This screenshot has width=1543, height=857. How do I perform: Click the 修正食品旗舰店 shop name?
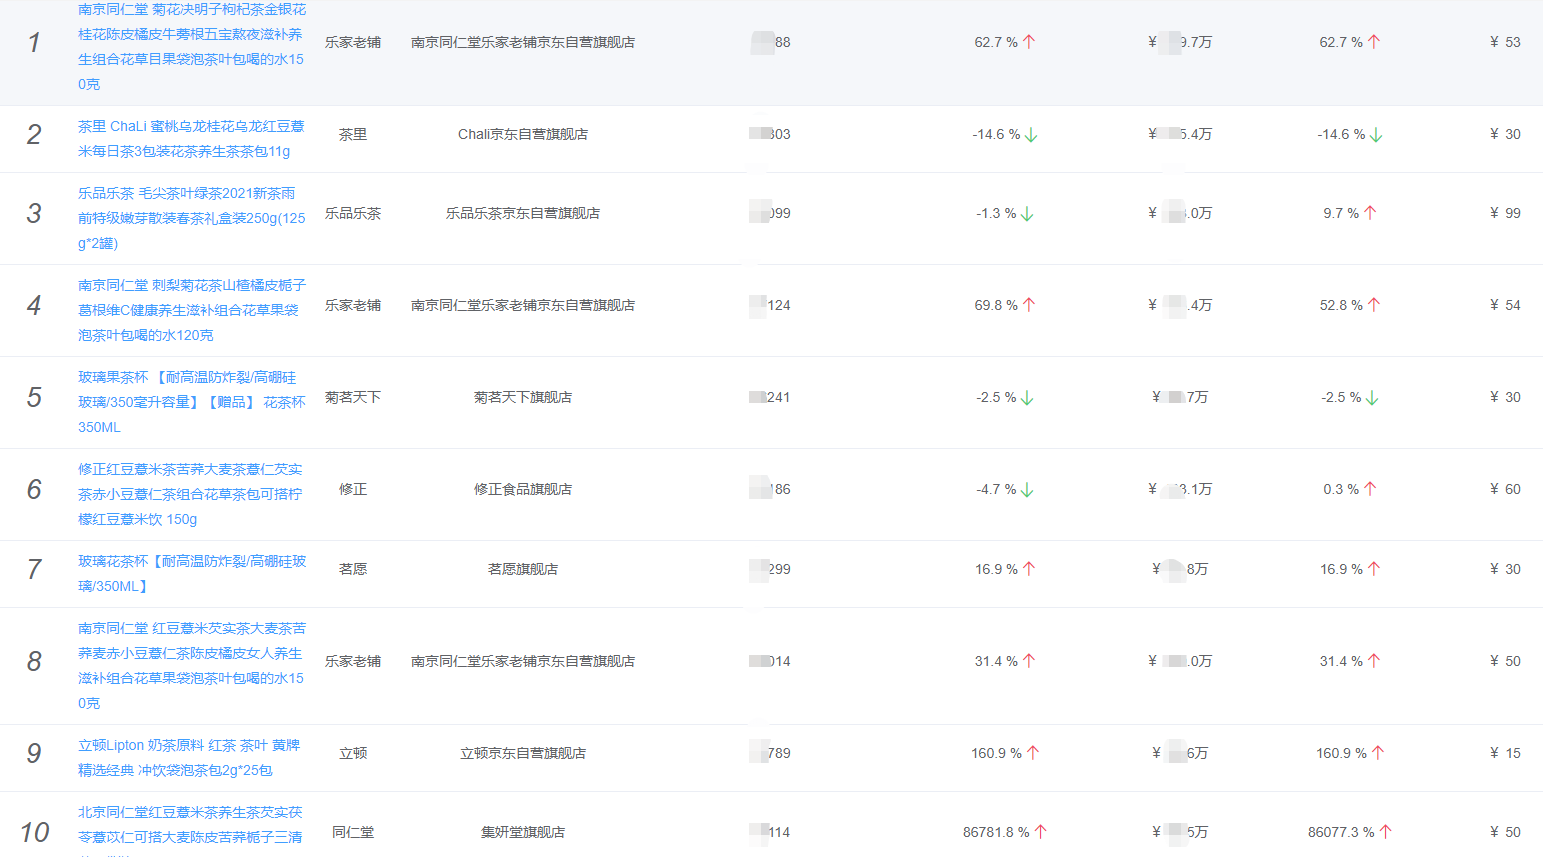[523, 489]
